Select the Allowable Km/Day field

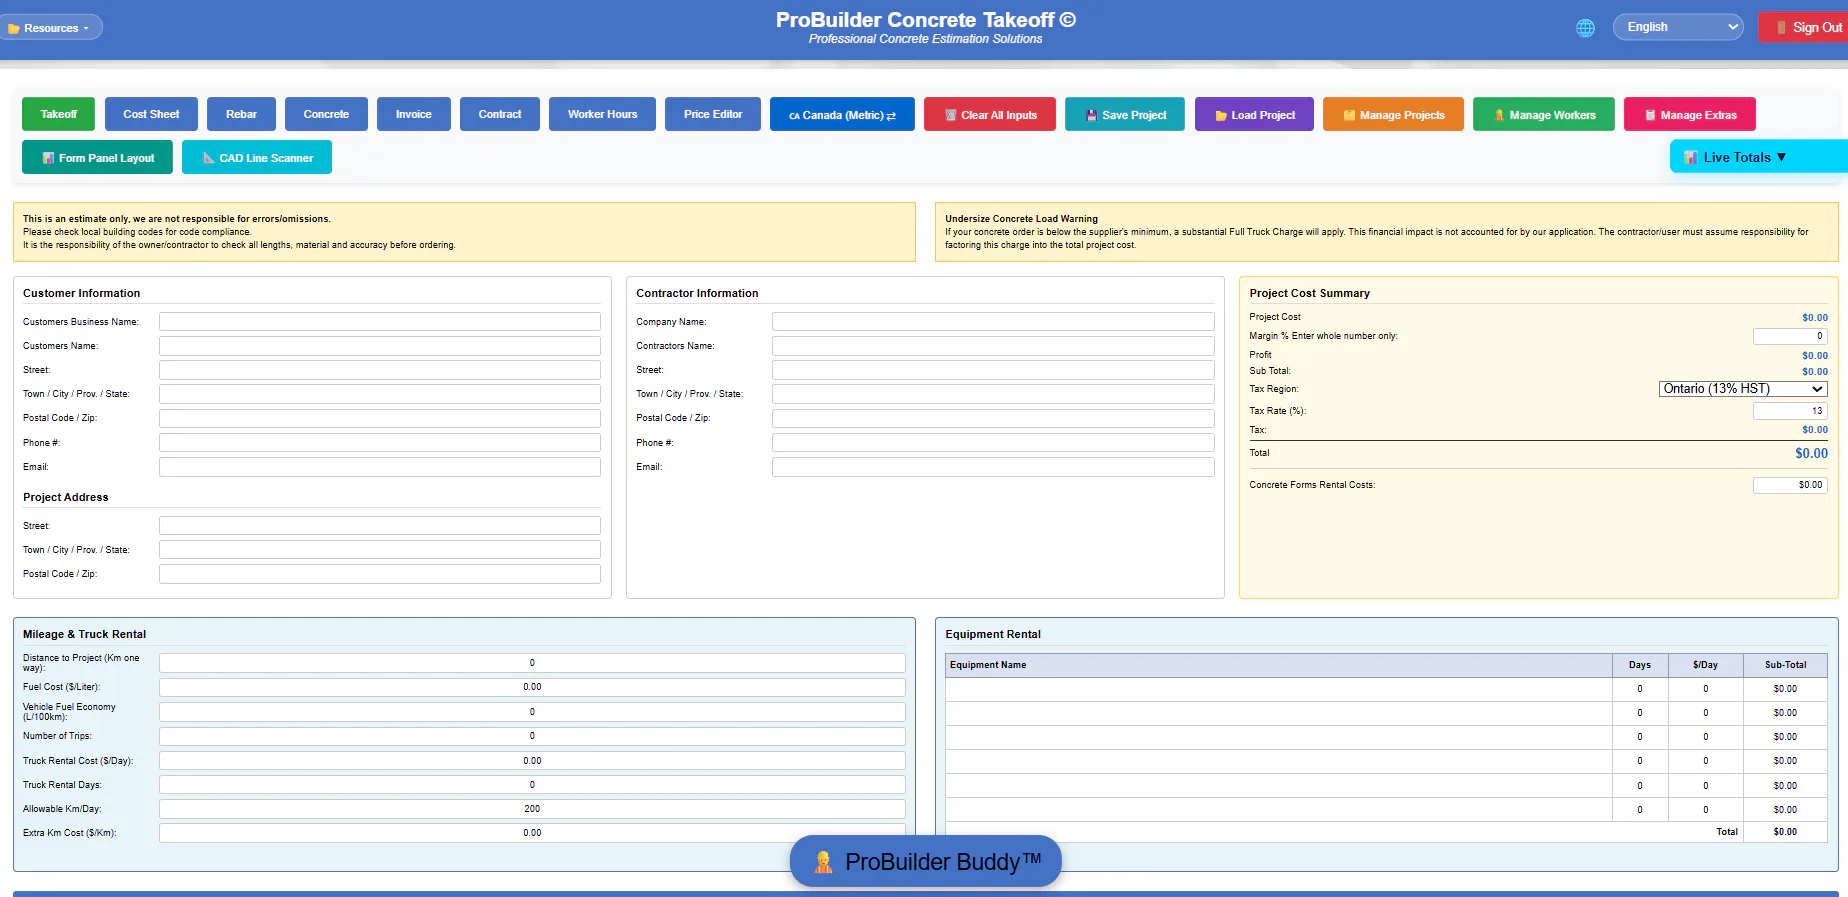click(x=532, y=809)
